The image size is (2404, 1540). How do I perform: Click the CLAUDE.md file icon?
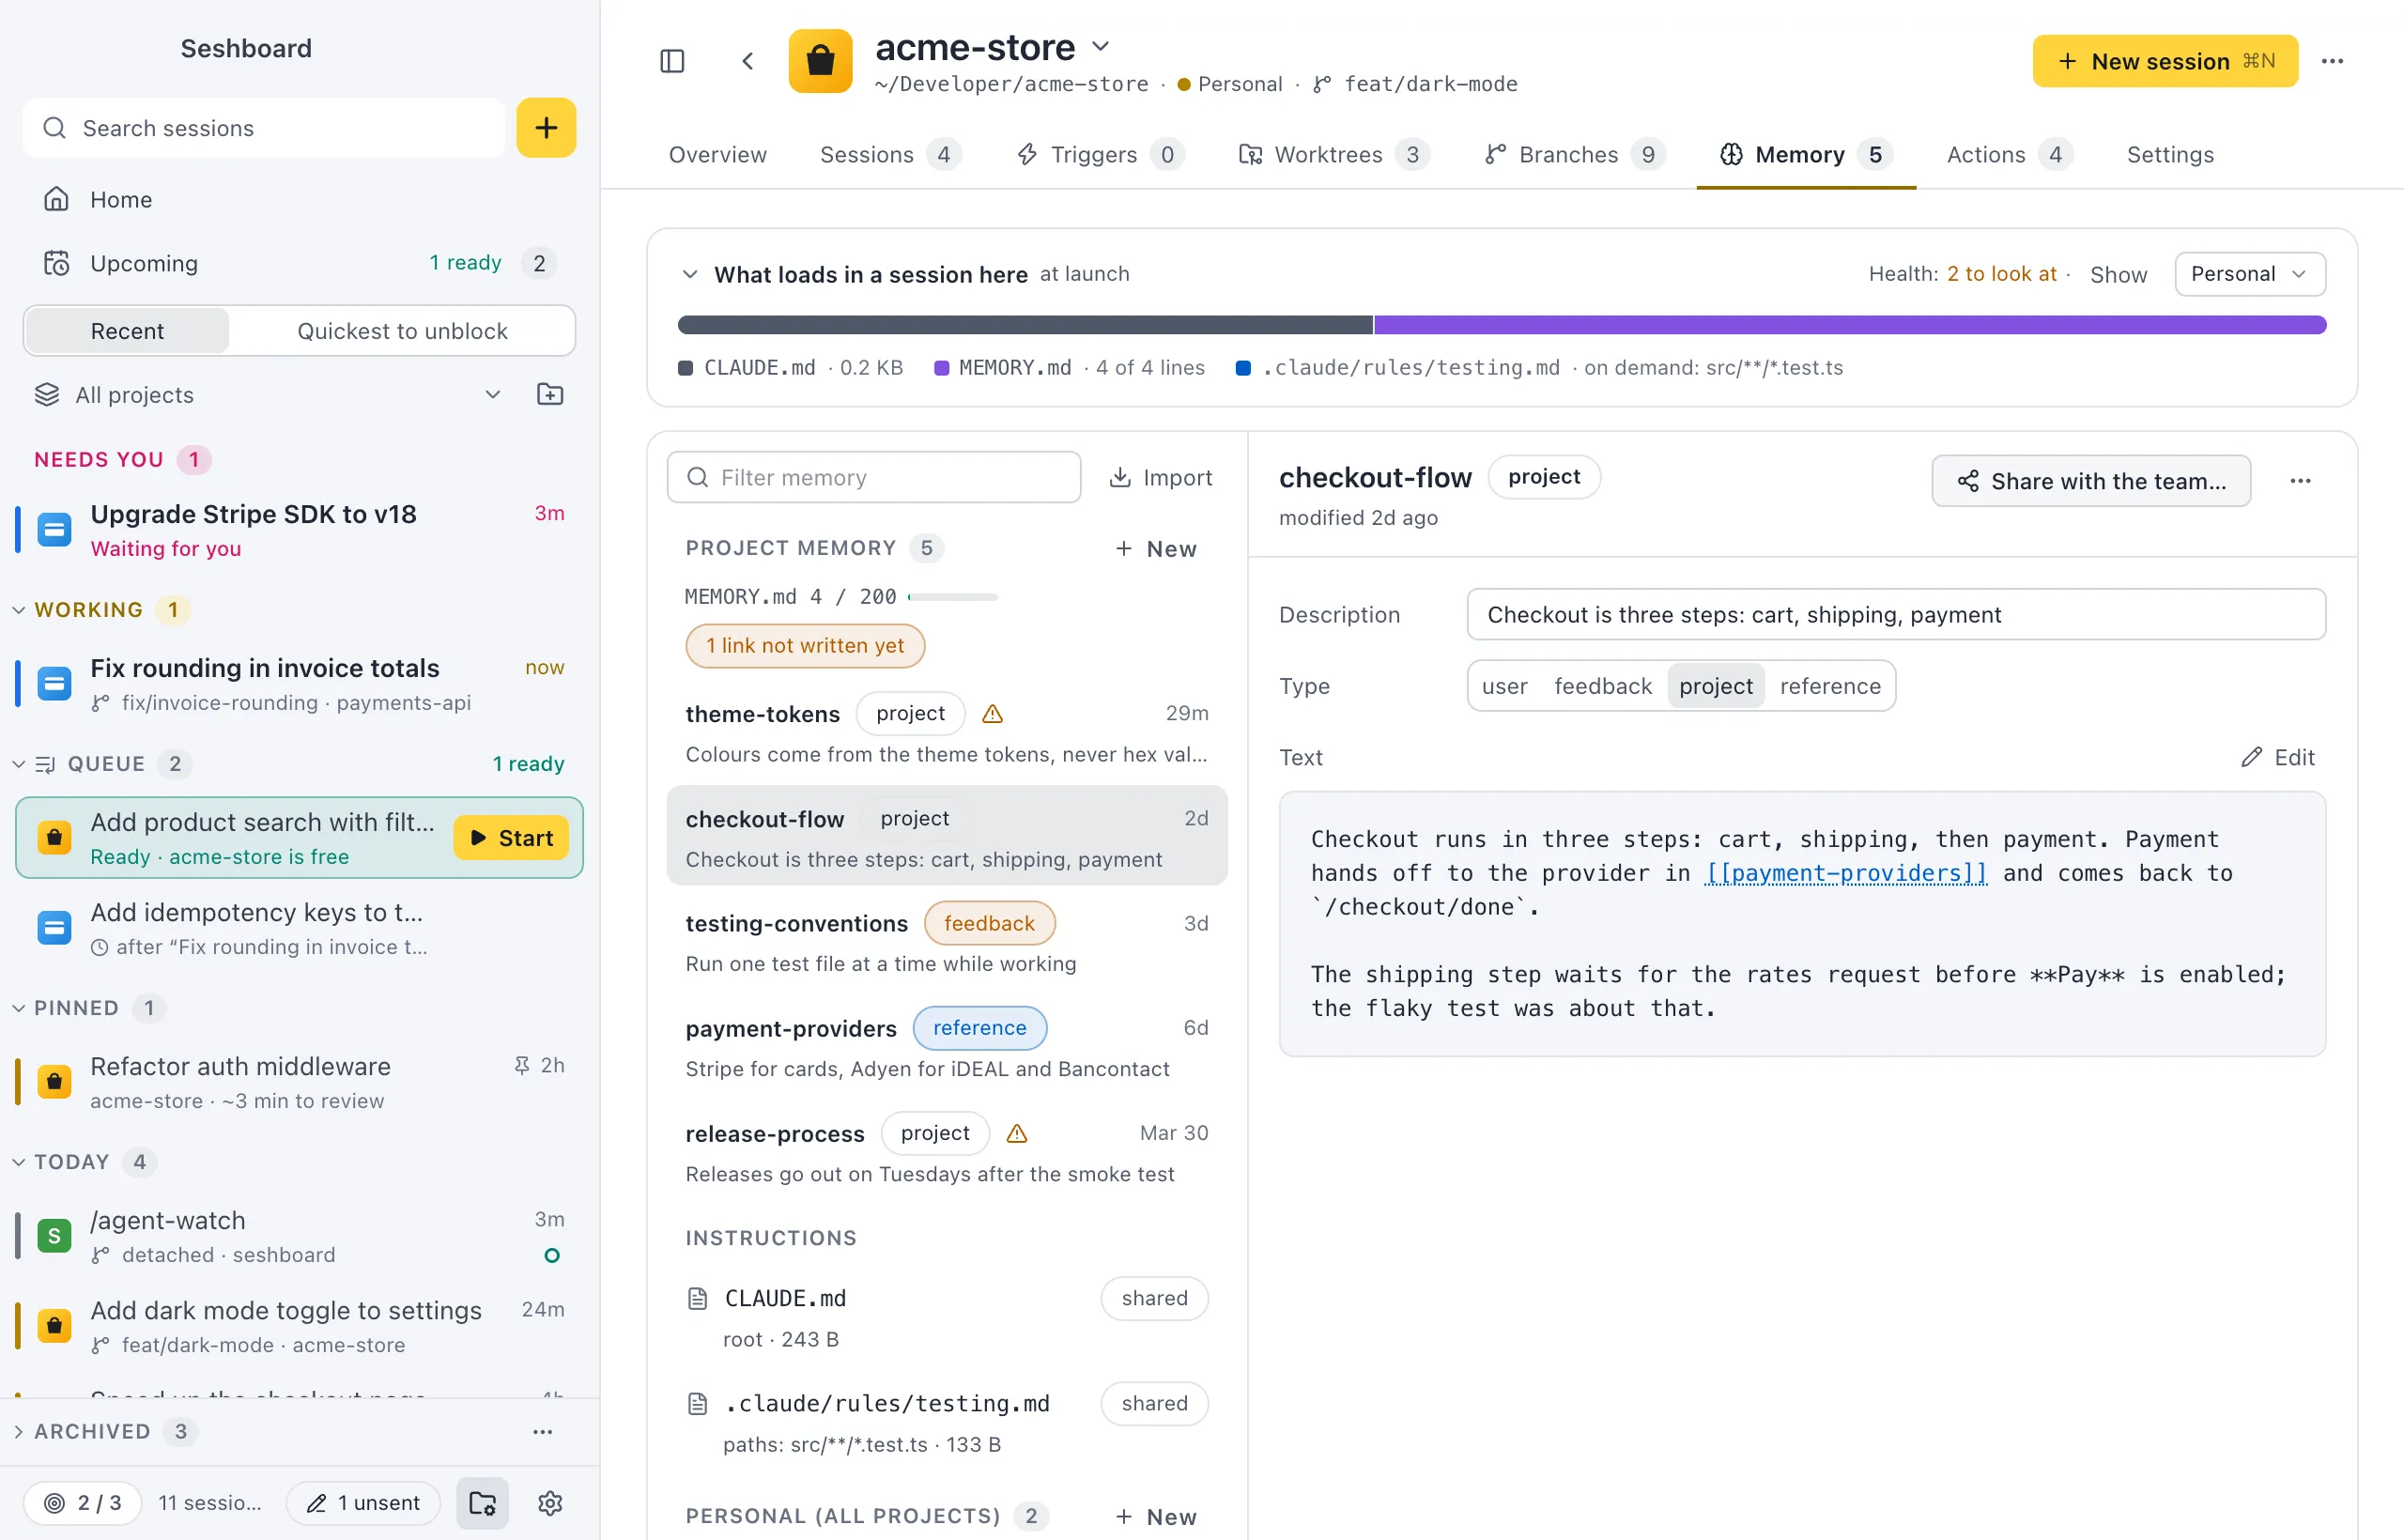point(698,1298)
